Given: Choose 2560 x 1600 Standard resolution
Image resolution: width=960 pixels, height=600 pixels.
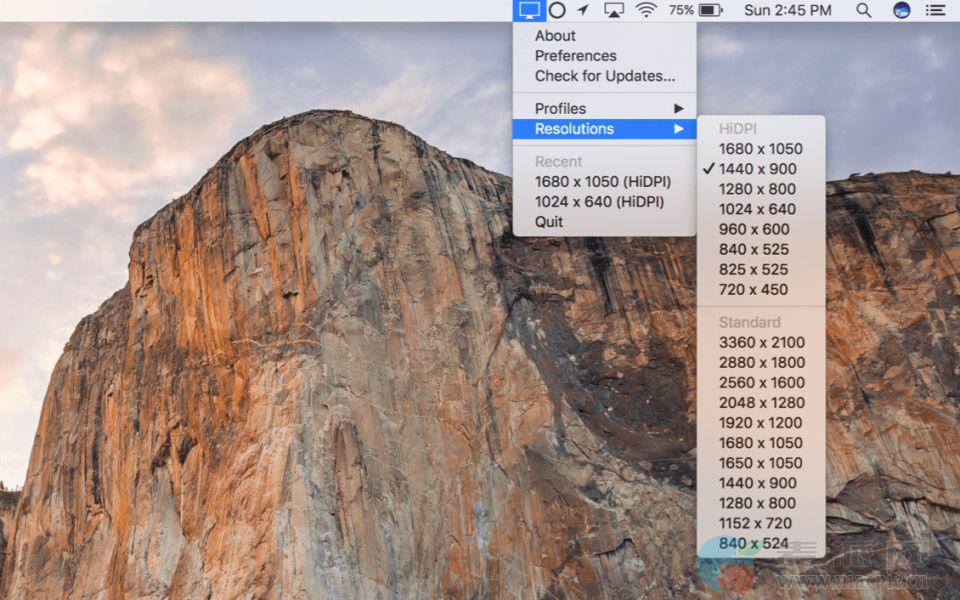Looking at the screenshot, I should tap(761, 382).
